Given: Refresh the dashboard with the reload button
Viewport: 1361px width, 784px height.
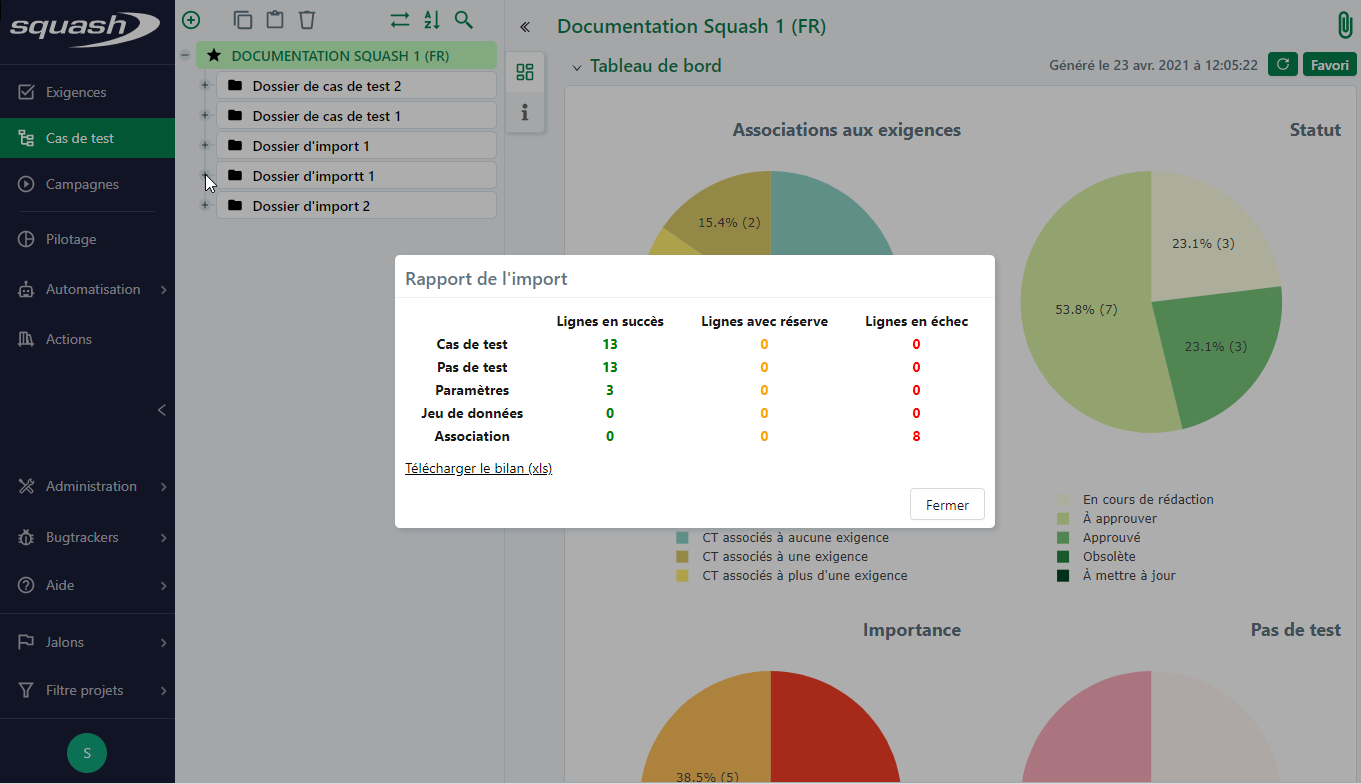Looking at the screenshot, I should [x=1283, y=64].
